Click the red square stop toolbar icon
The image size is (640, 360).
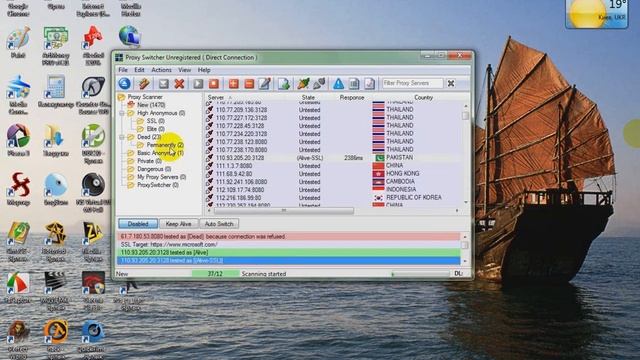coord(214,84)
